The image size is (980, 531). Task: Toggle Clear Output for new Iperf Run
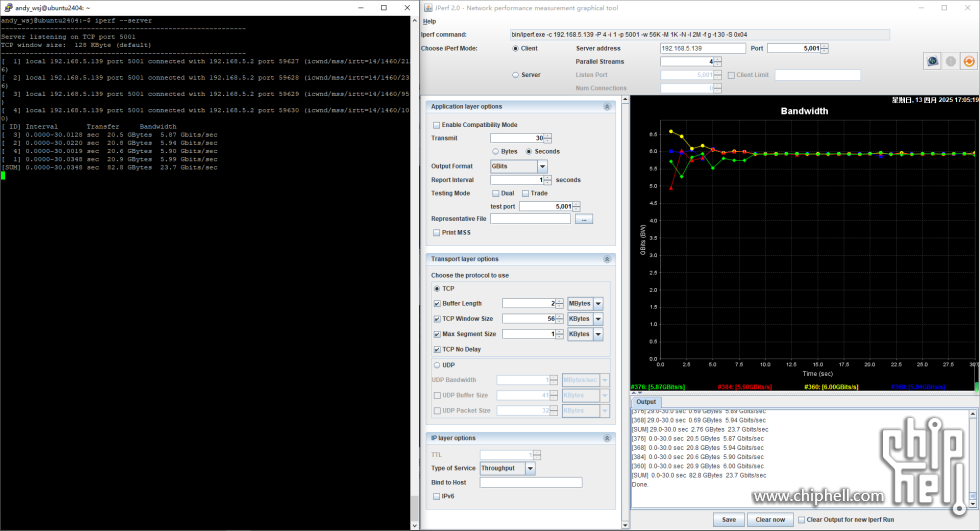point(801,520)
